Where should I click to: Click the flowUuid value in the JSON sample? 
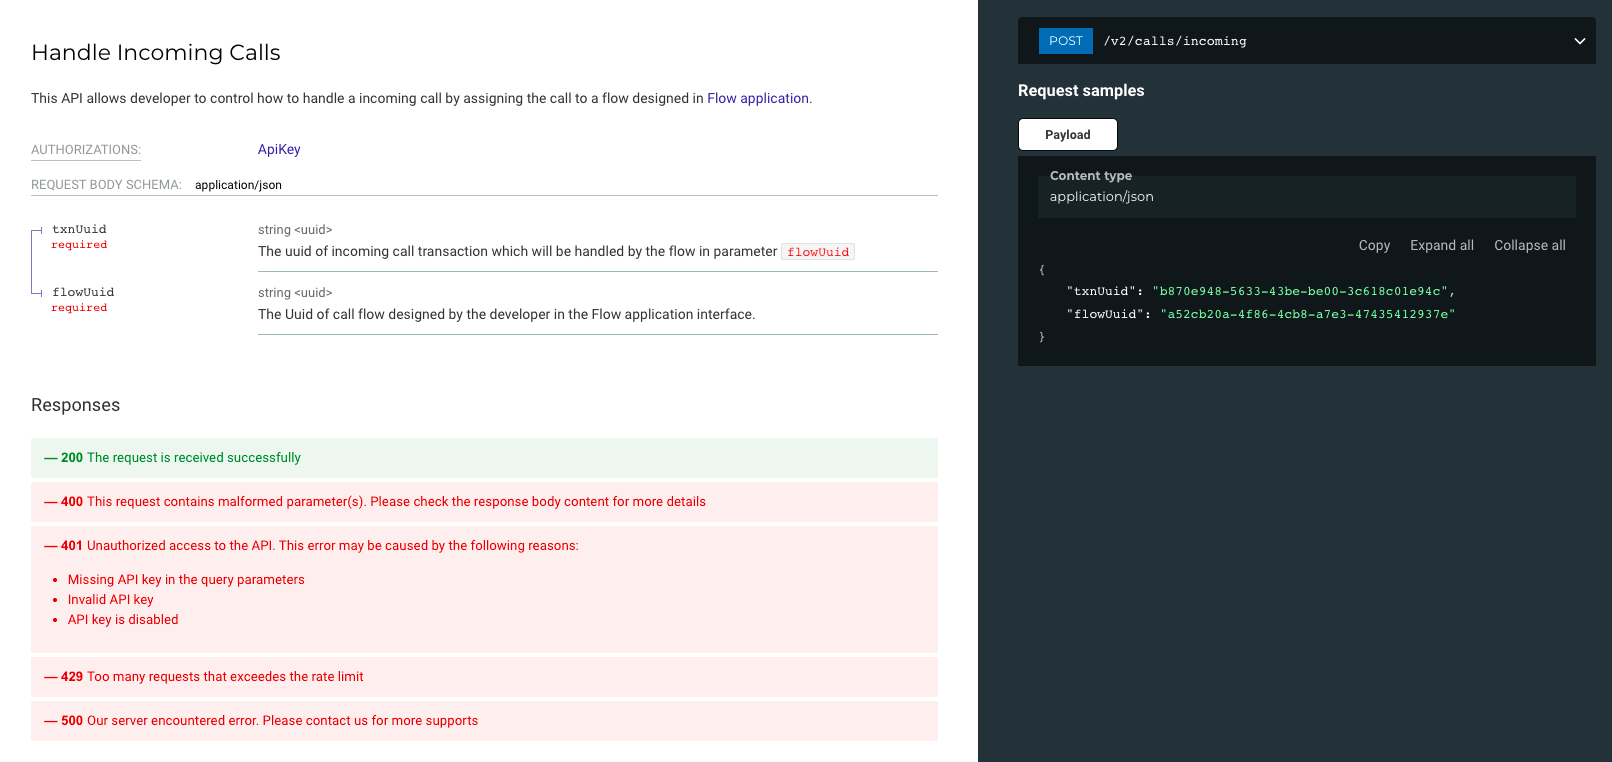(x=1307, y=314)
